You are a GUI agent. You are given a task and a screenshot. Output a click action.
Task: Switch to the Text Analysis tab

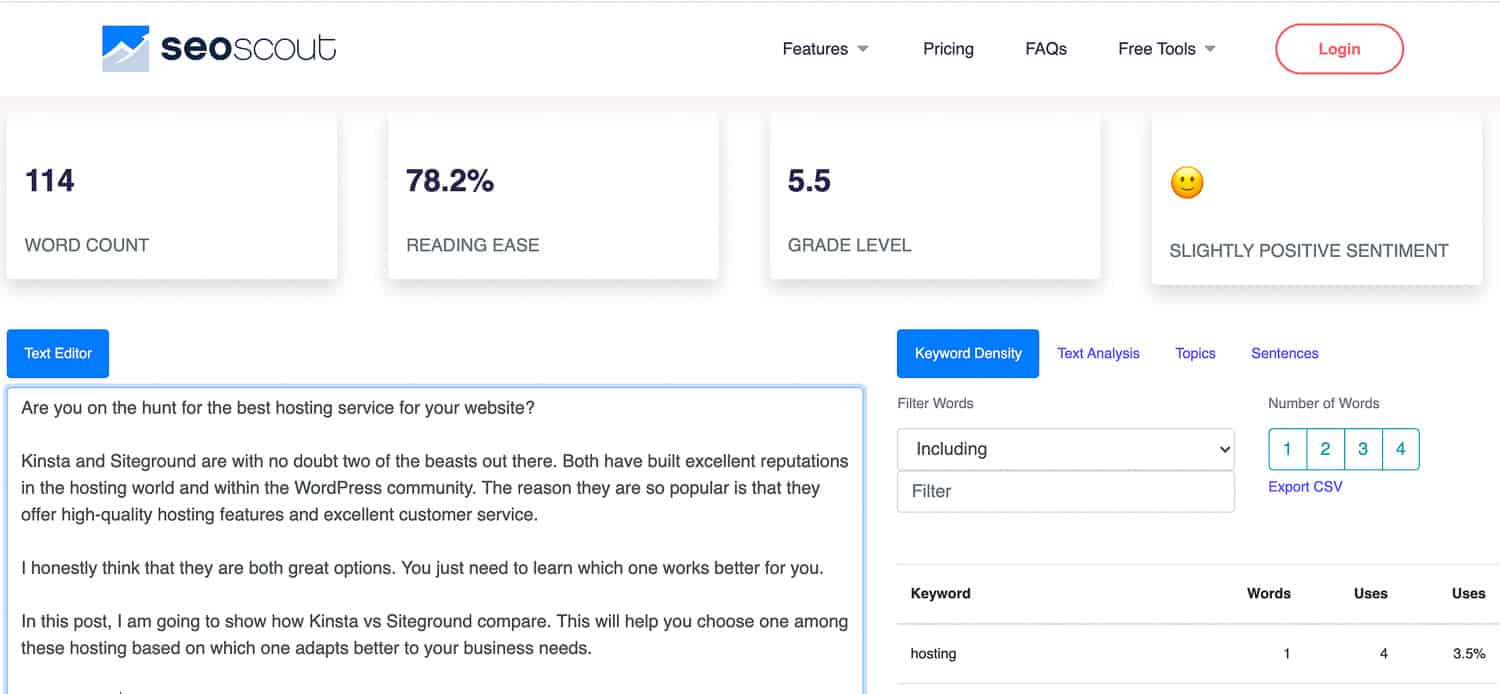[1098, 353]
